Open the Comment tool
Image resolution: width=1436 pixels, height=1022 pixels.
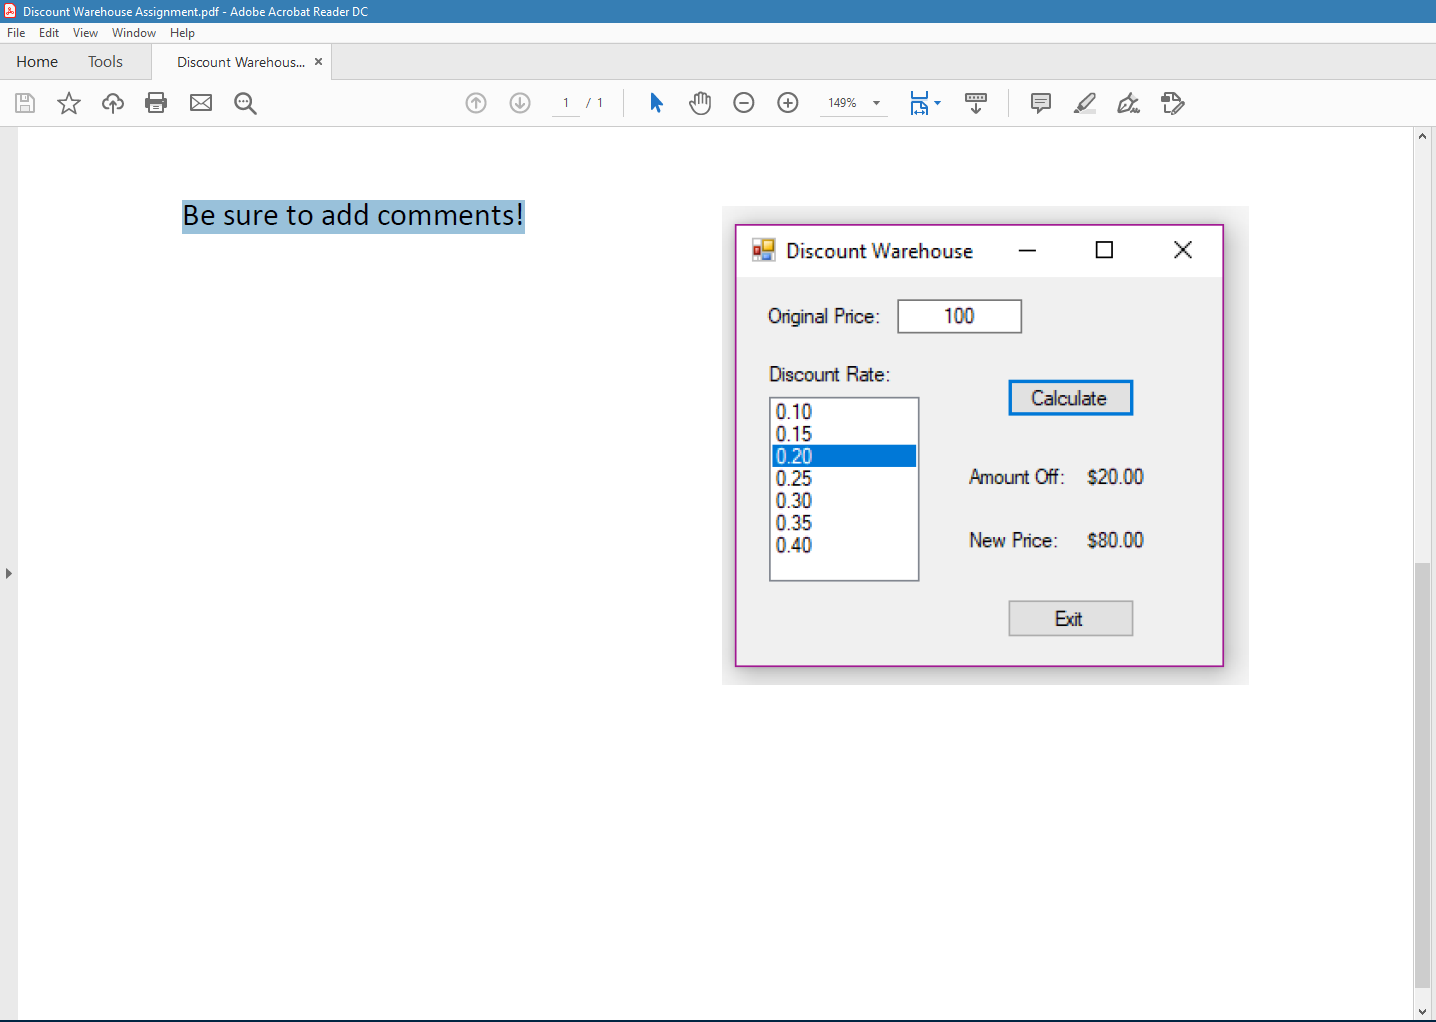(x=1040, y=103)
